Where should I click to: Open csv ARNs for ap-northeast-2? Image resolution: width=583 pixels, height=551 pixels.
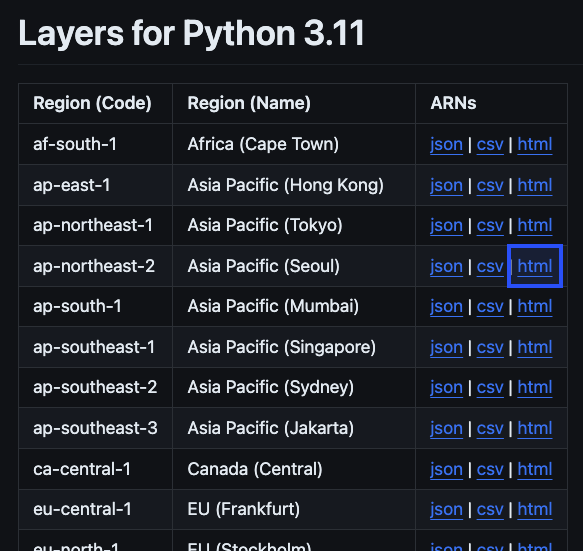coord(490,266)
